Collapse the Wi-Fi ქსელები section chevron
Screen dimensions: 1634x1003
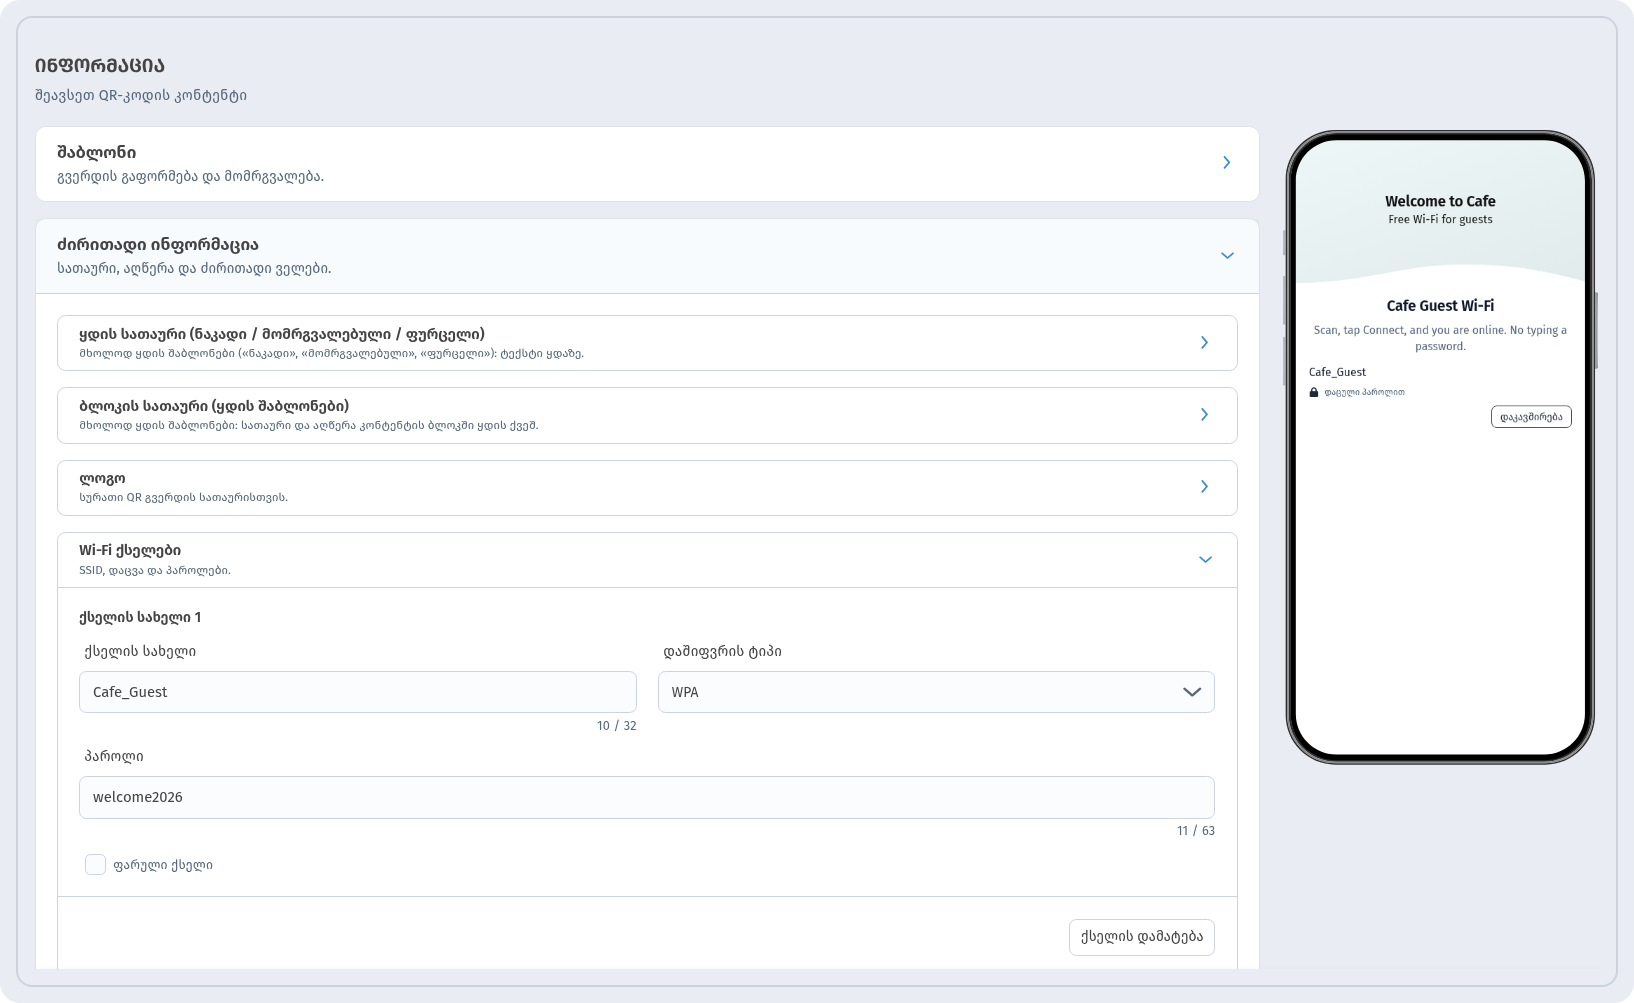coord(1205,560)
